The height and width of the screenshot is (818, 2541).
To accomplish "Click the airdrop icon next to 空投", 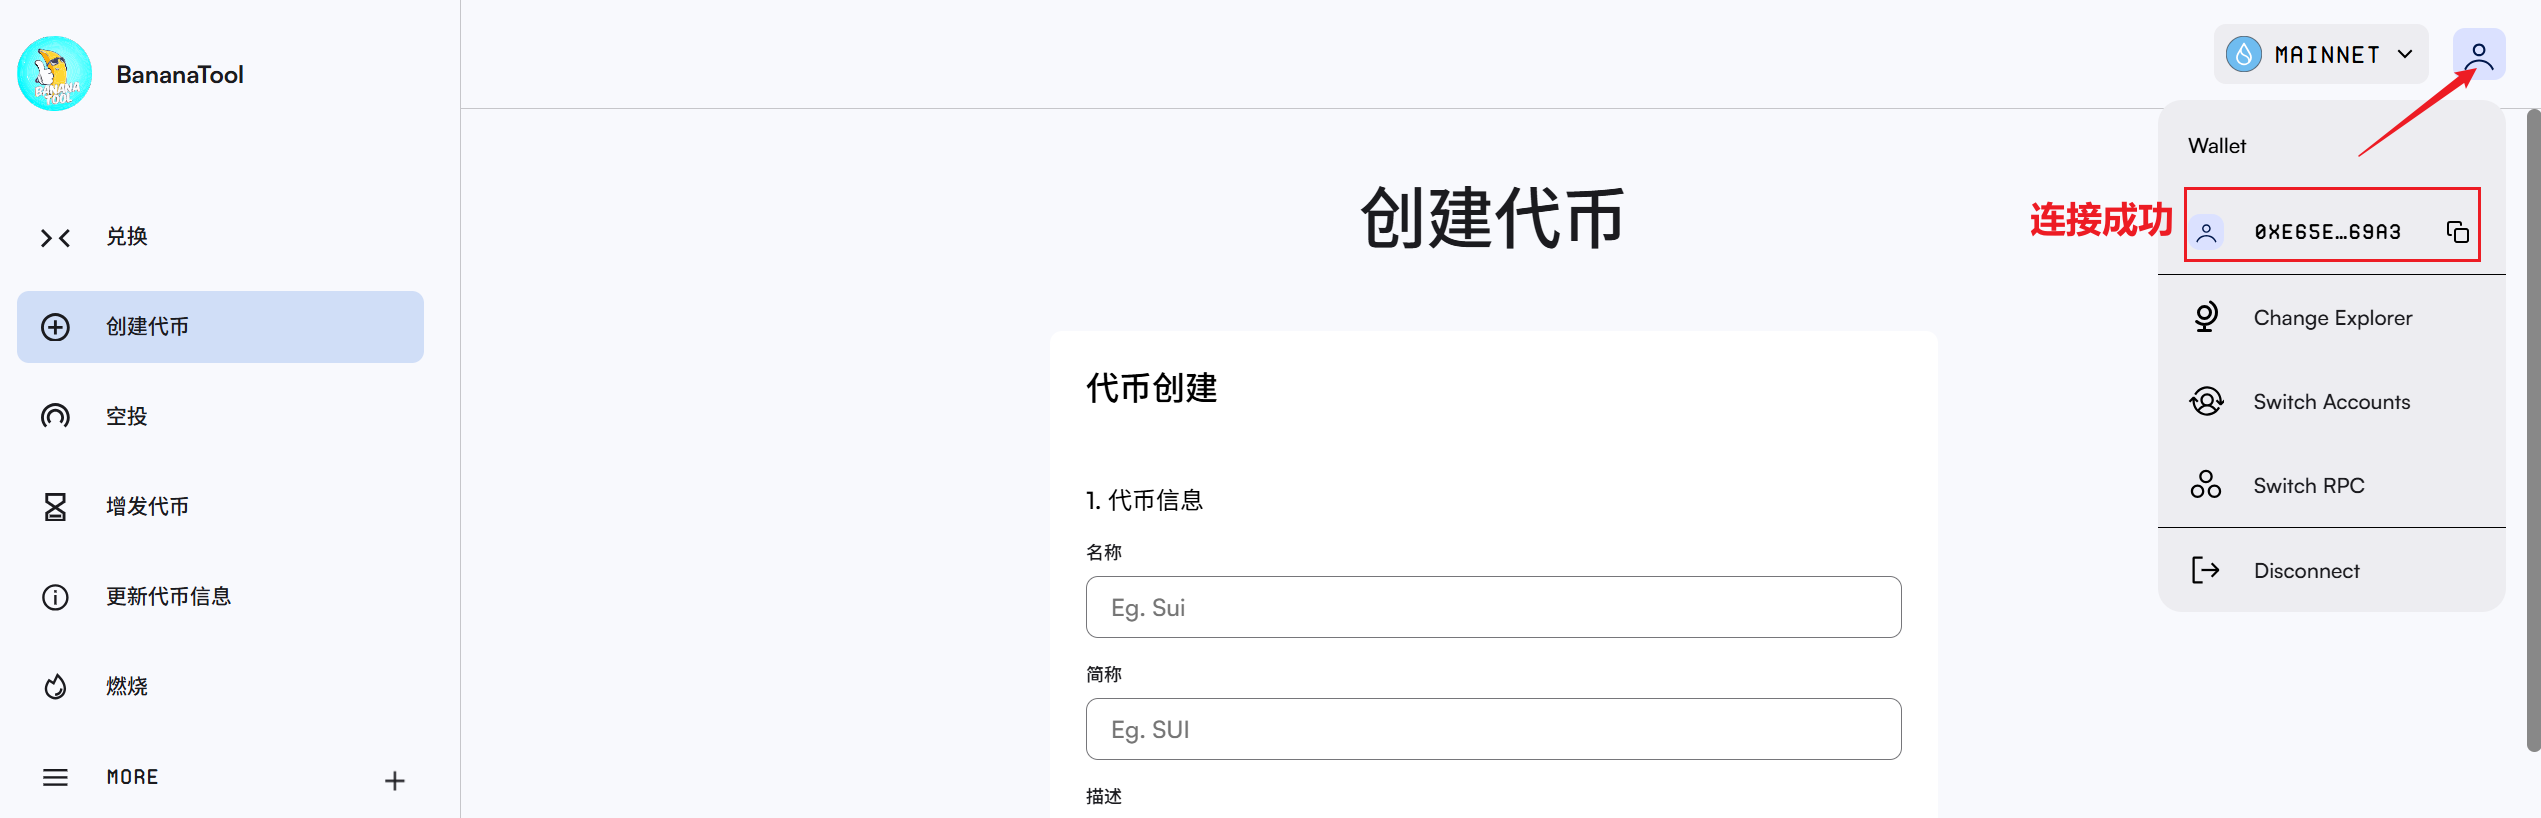I will point(55,416).
